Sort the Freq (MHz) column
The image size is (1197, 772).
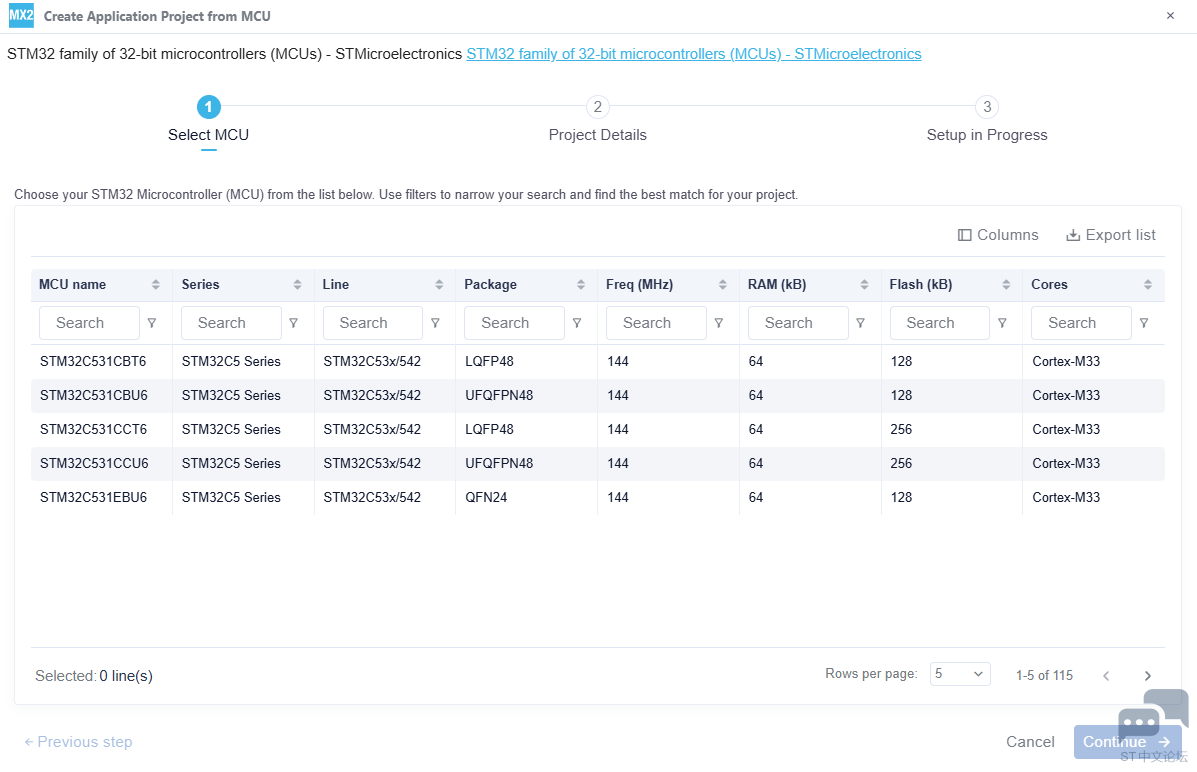click(x=722, y=285)
